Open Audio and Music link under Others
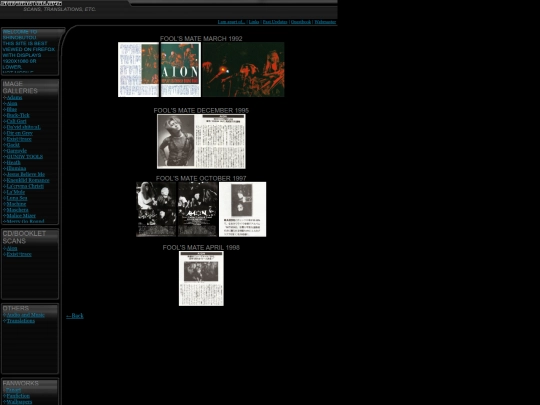Image resolution: width=540 pixels, height=405 pixels. coord(25,315)
